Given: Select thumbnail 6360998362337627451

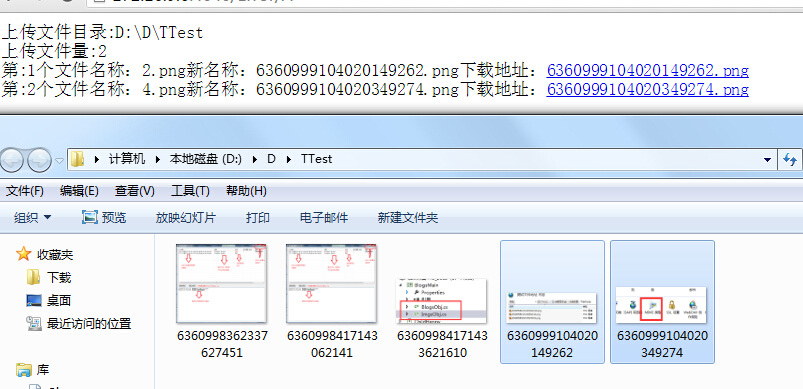Looking at the screenshot, I should [x=222, y=301].
